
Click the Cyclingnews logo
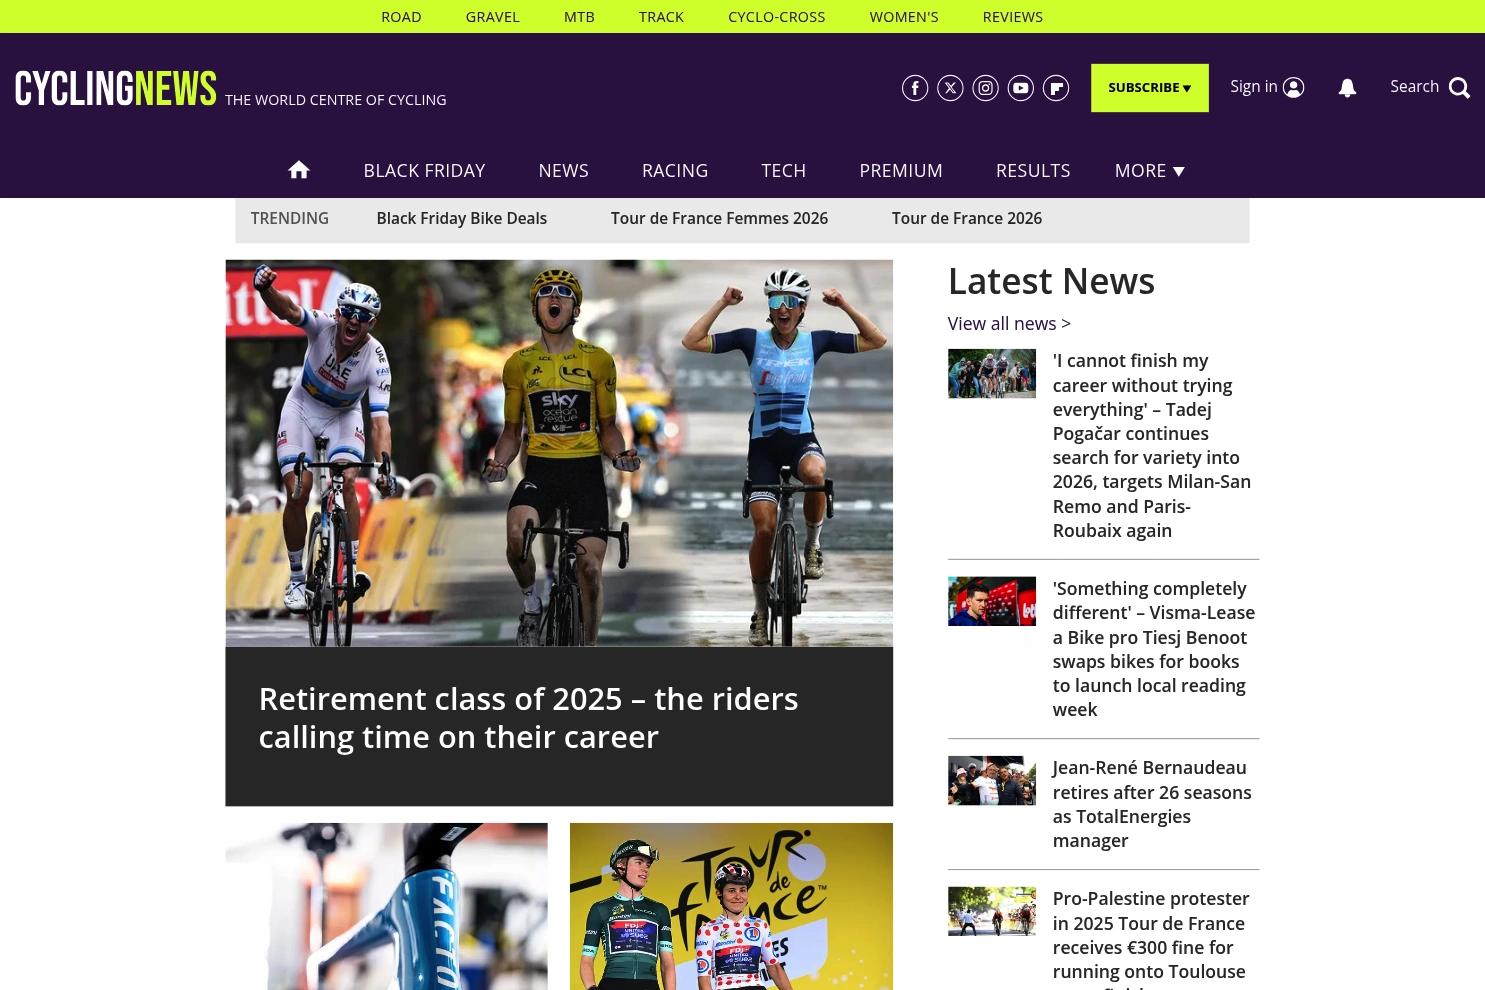(x=115, y=88)
